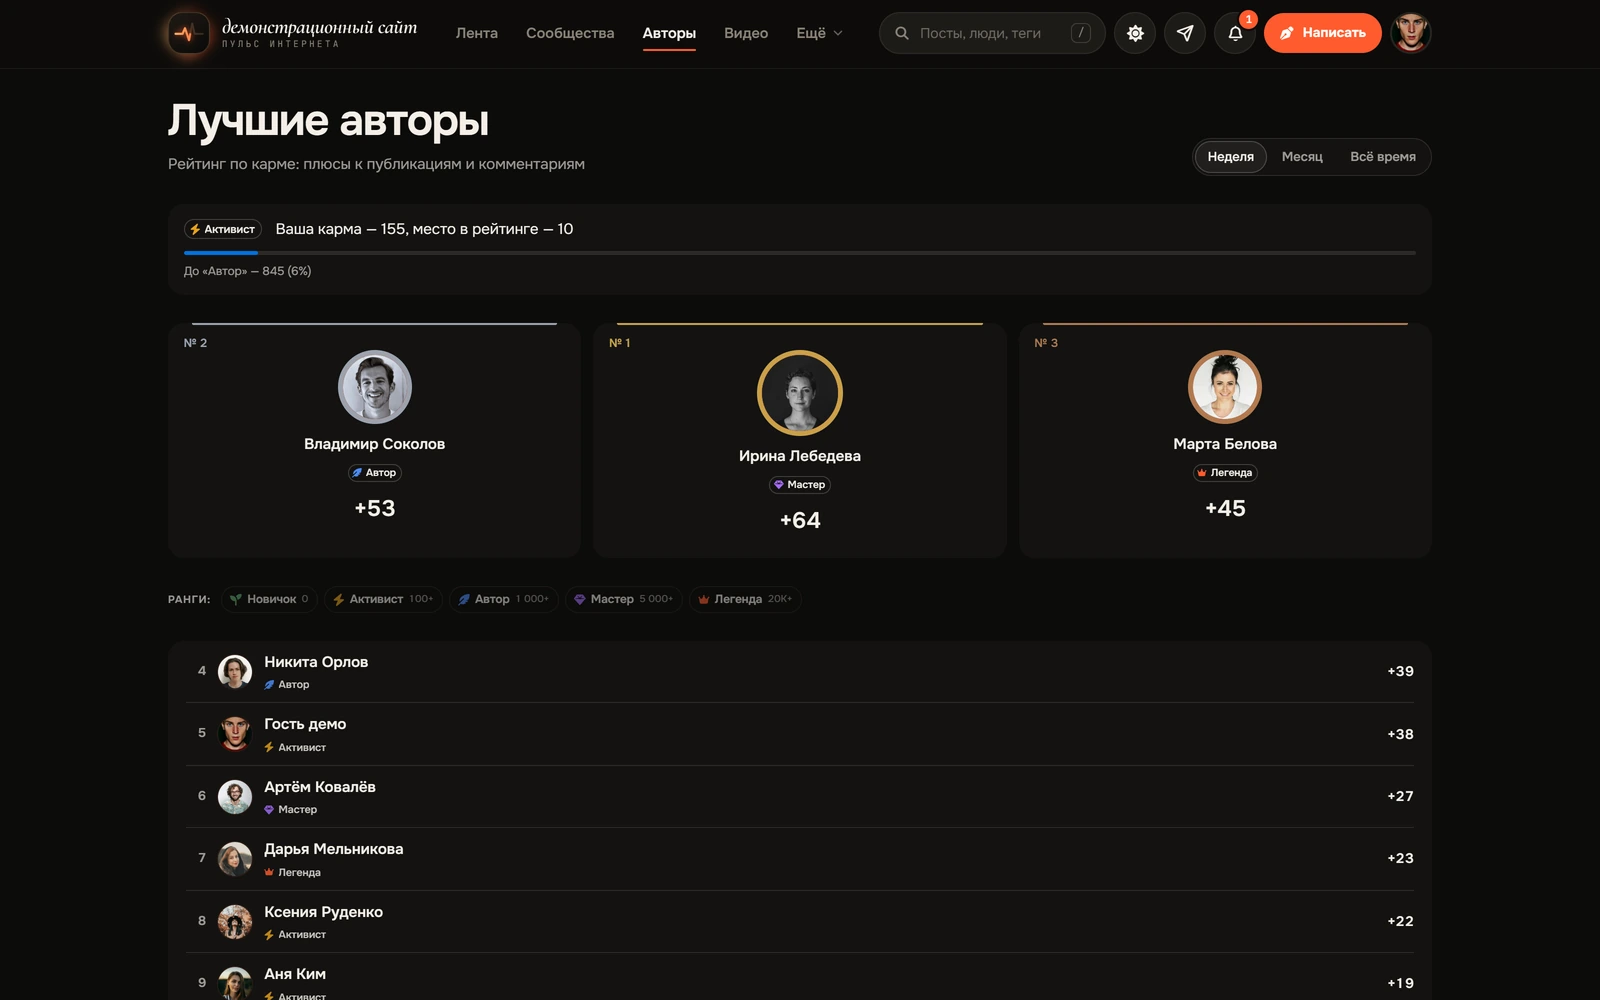
Task: Click the Легенда 20K+ rank chip
Action: pos(745,599)
